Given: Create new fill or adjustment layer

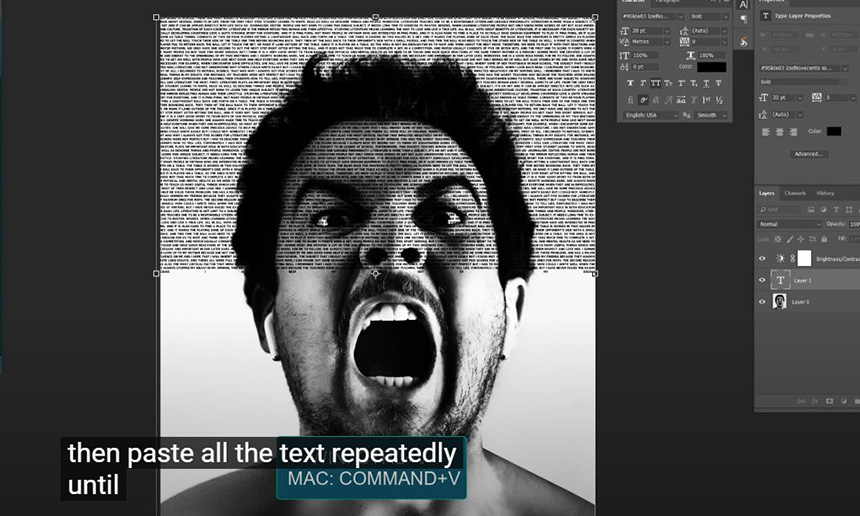Looking at the screenshot, I should point(844,401).
